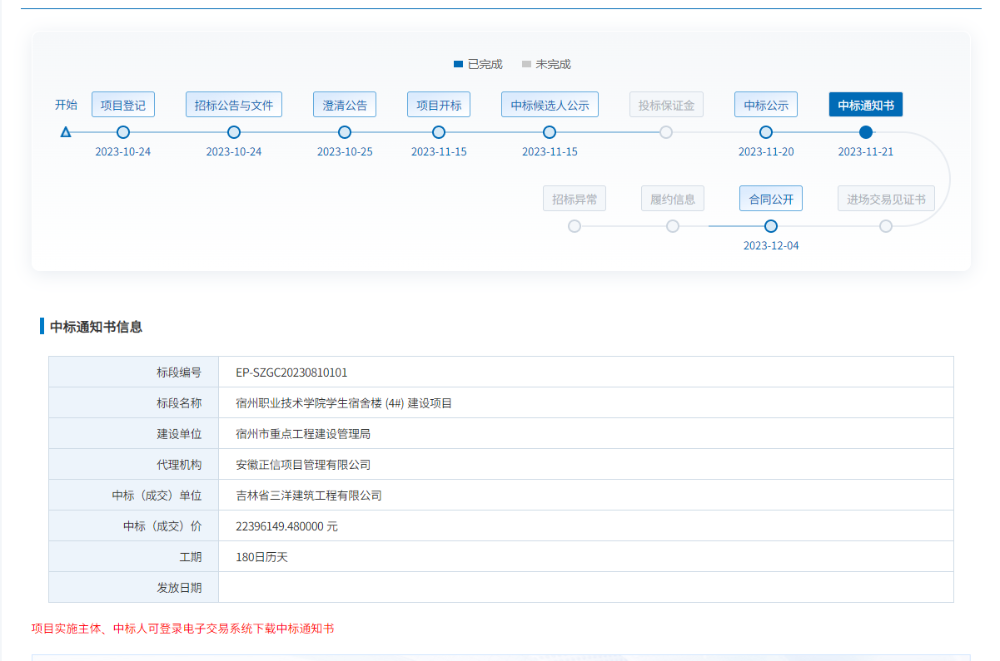1000x661 pixels.
Task: Click the red notice about downloading 中标通知书
Action: (x=183, y=628)
